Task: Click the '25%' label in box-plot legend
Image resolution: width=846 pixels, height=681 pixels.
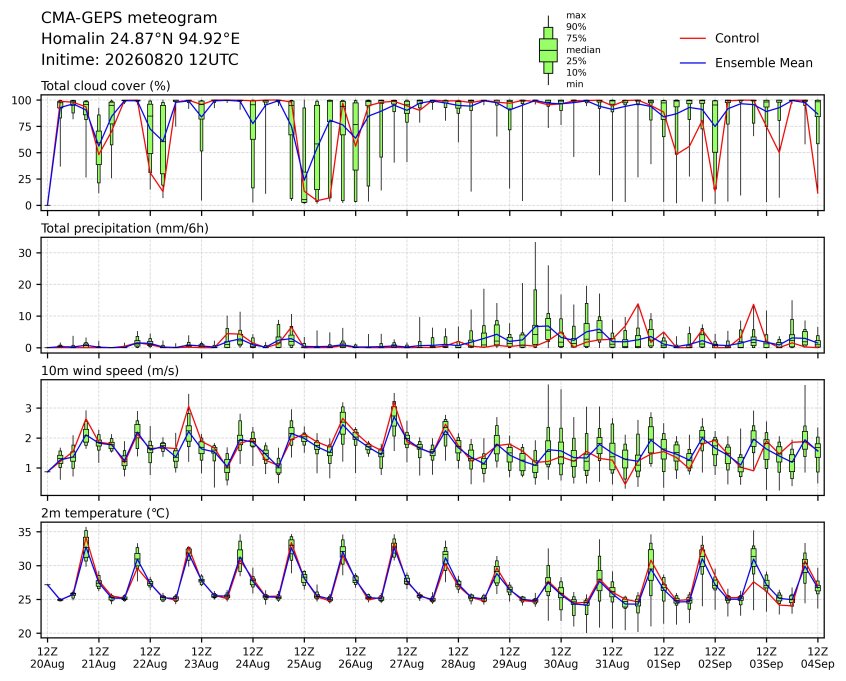Action: [x=576, y=61]
